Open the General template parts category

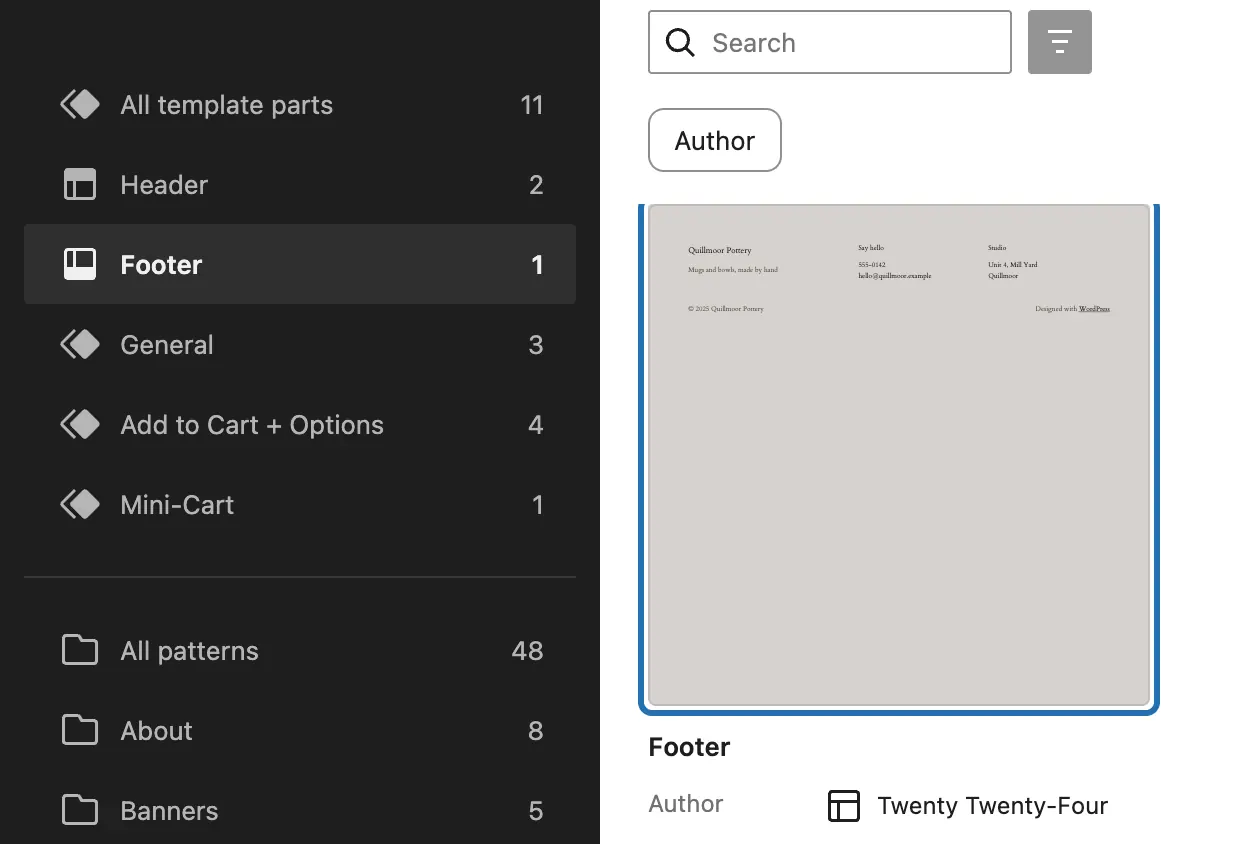click(x=300, y=345)
